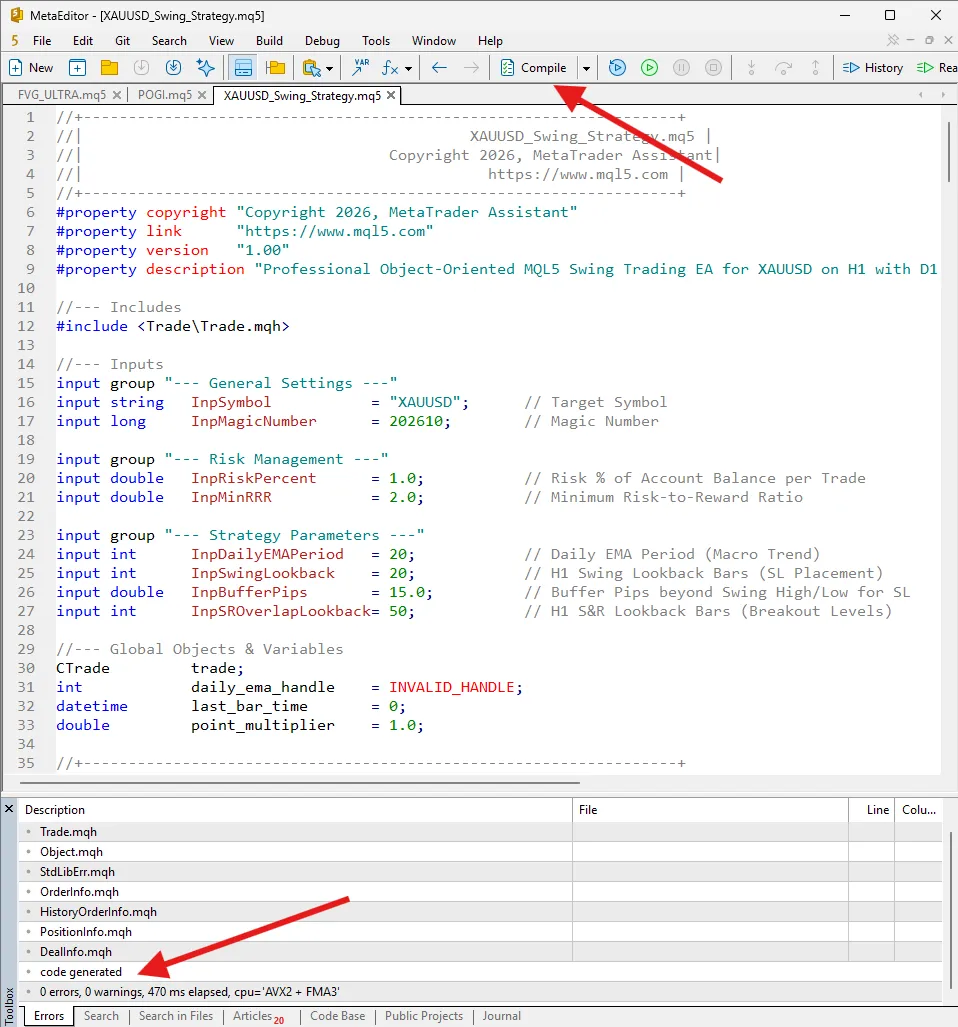
Task: Open a file with the yellow folder icon
Action: click(109, 67)
